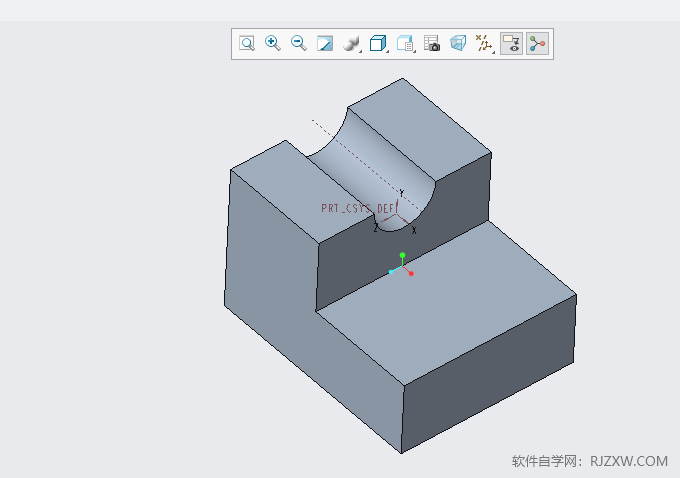Select the Zoom Out tool
Viewport: 680px width, 478px height.
coord(298,43)
